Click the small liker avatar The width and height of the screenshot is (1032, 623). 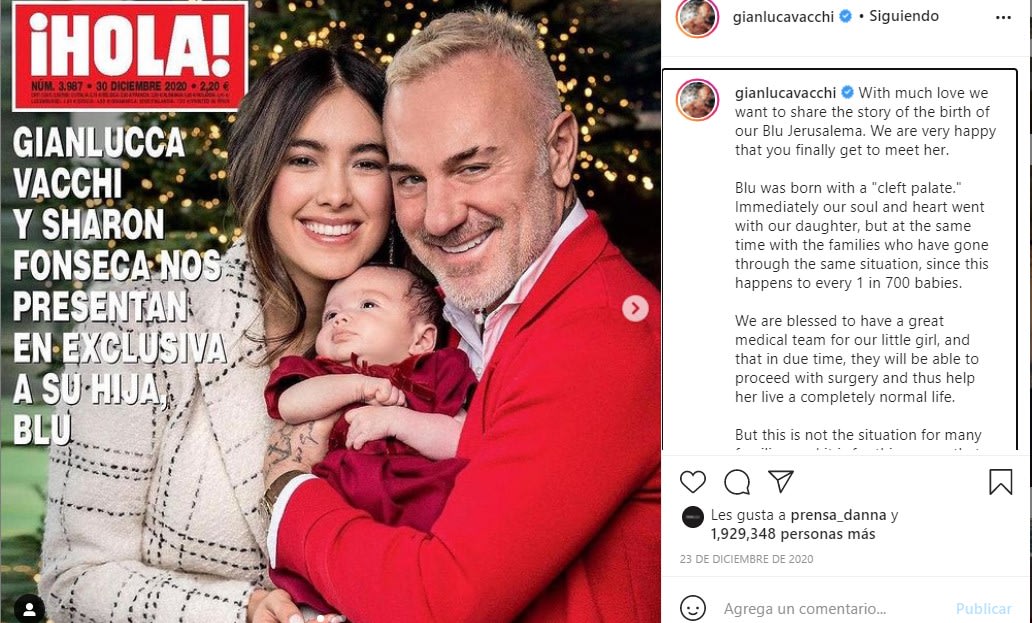tap(692, 517)
